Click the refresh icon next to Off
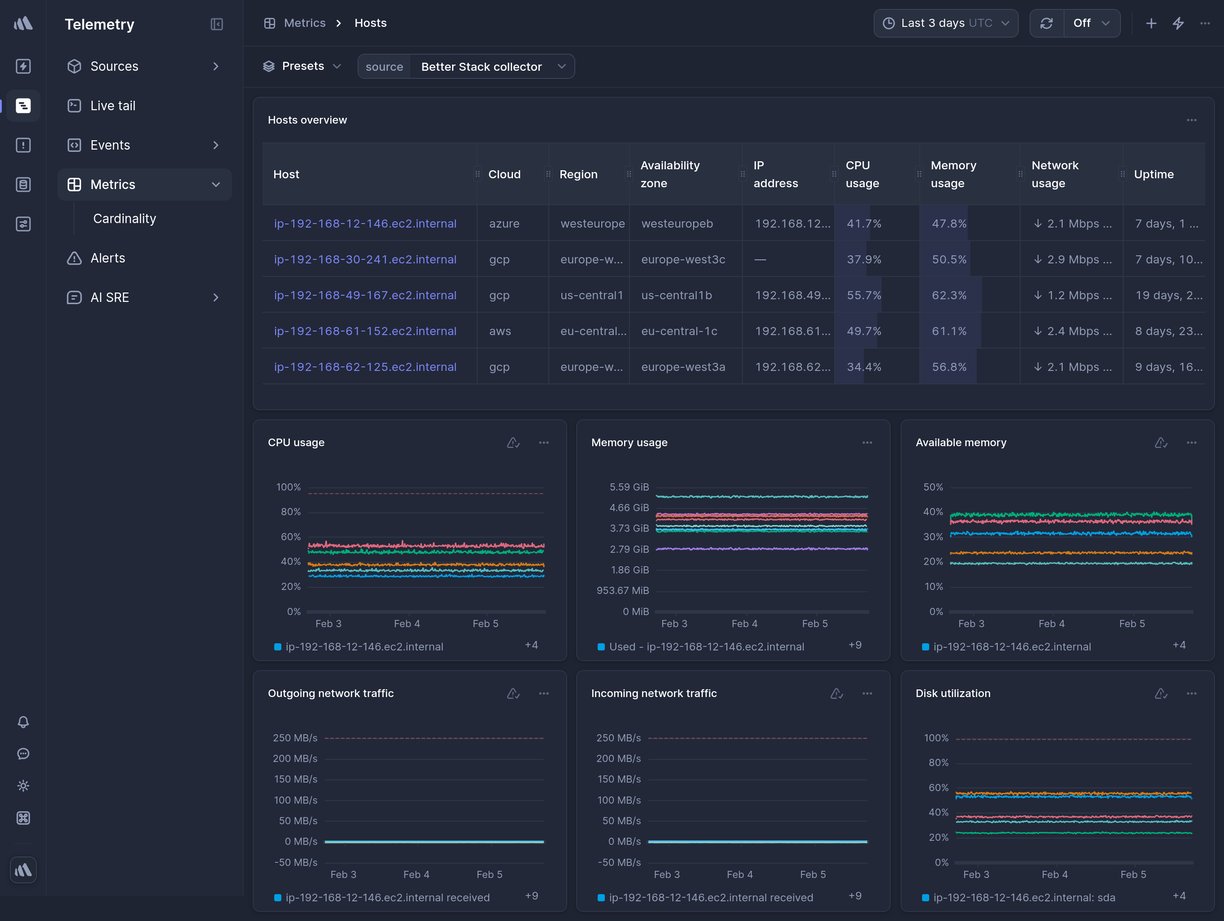 1046,22
